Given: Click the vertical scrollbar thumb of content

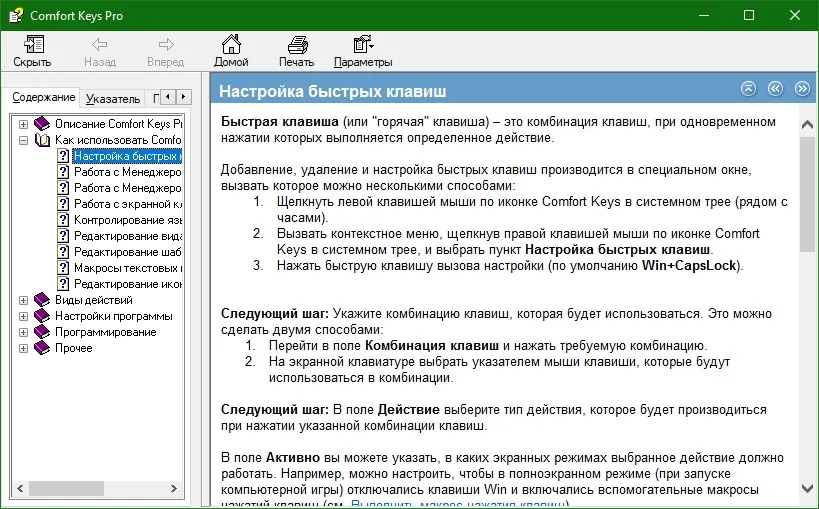Looking at the screenshot, I should 808,193.
